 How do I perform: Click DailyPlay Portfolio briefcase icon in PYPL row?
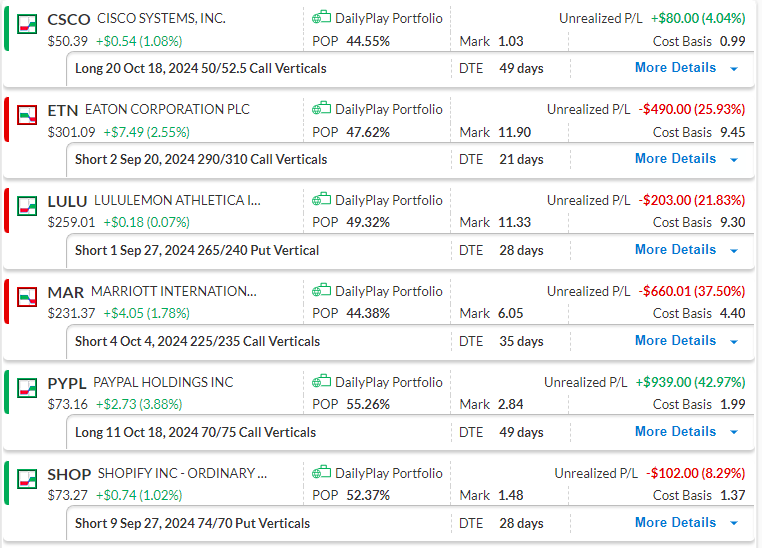(321, 381)
